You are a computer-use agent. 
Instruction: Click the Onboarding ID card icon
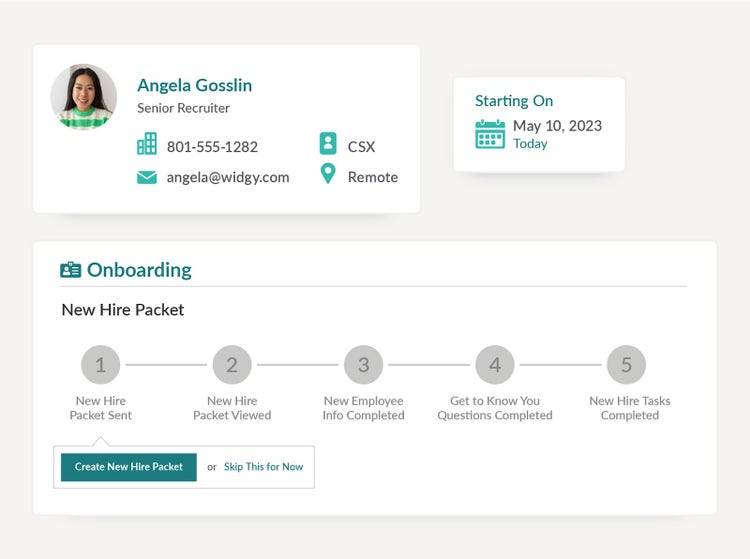click(71, 270)
